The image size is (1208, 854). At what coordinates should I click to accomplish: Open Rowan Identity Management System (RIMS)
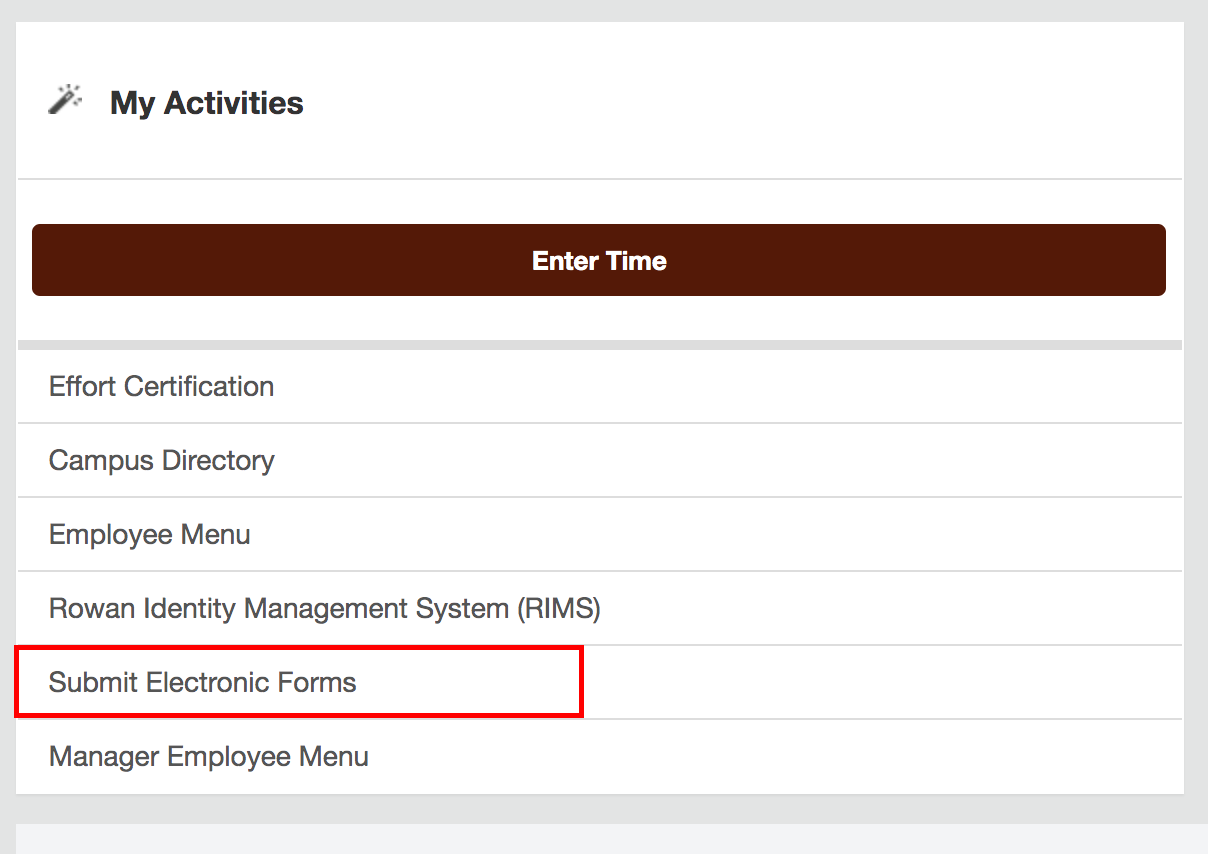click(x=324, y=608)
